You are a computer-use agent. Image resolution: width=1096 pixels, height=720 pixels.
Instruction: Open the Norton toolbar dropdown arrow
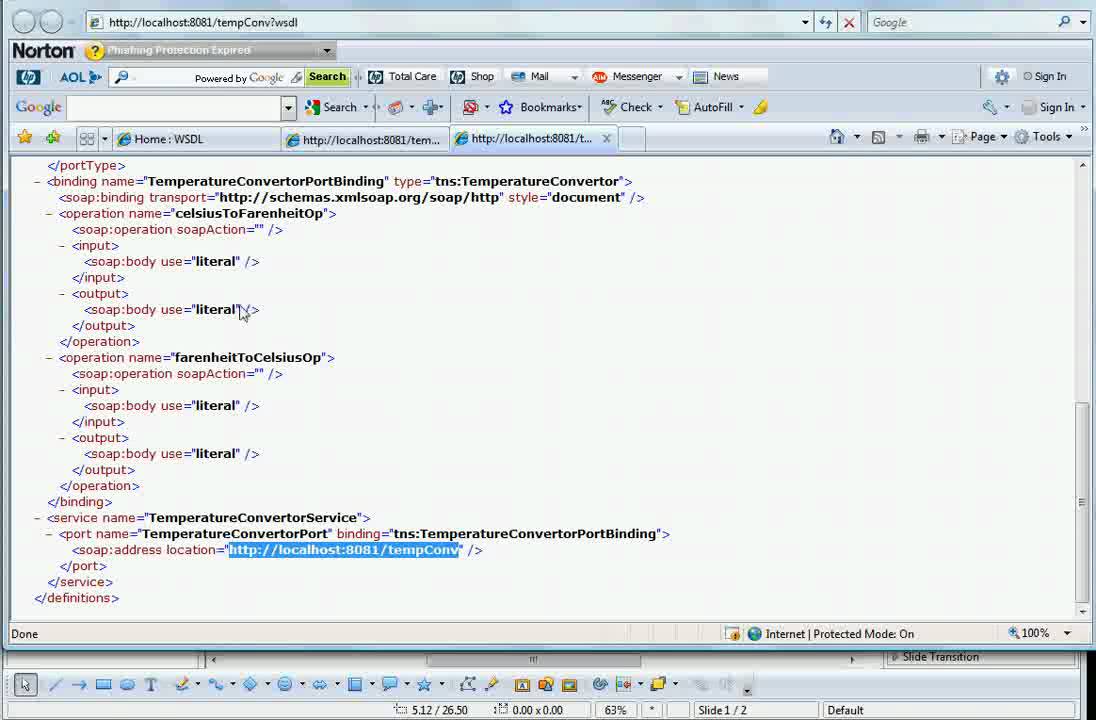pyautogui.click(x=326, y=50)
